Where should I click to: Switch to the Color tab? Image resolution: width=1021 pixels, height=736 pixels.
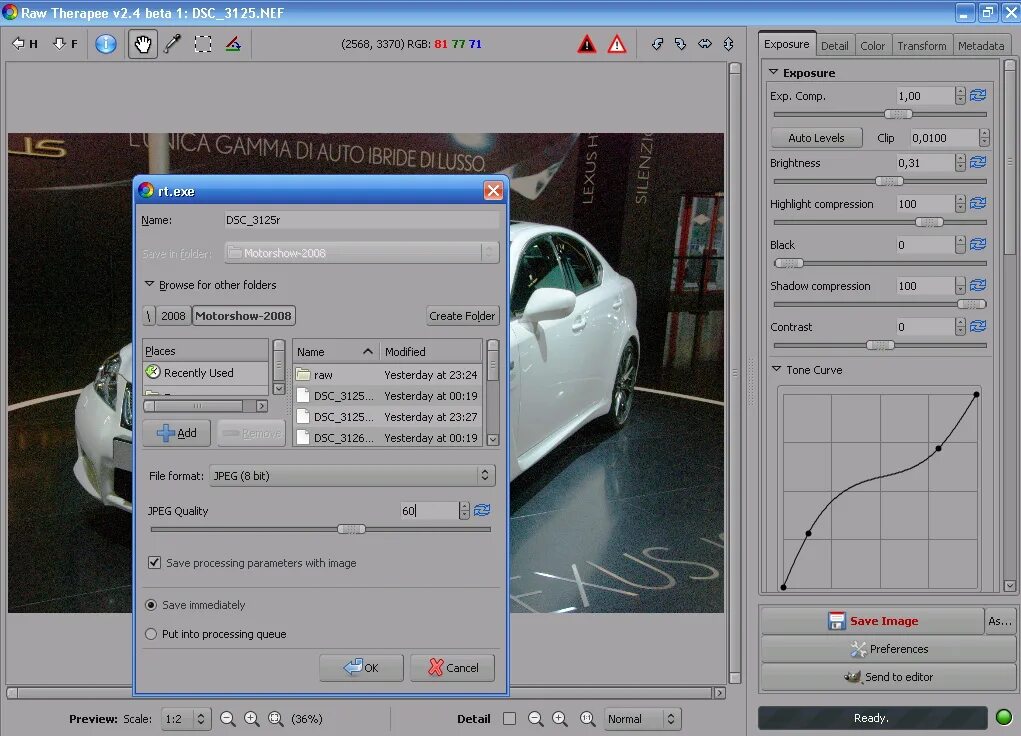pos(872,46)
